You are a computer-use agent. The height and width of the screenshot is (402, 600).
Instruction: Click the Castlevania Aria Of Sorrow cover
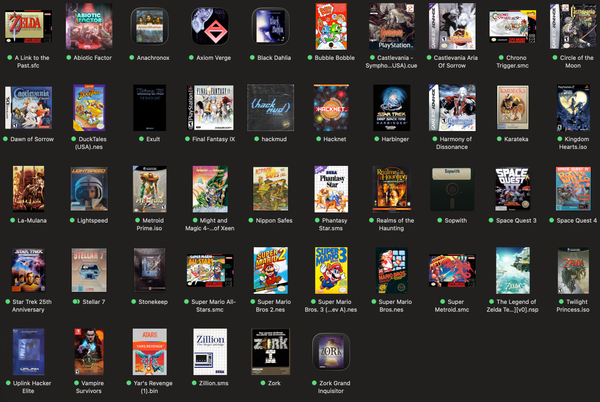(452, 26)
